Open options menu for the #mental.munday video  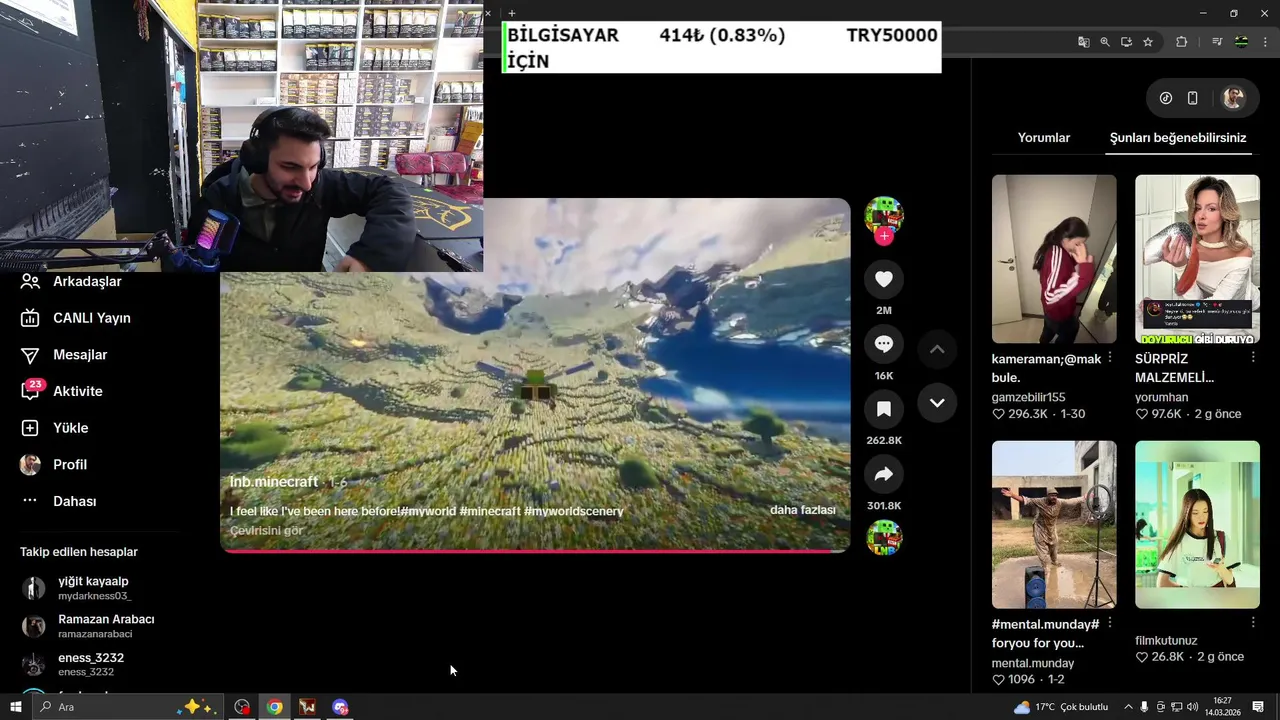(x=1110, y=623)
